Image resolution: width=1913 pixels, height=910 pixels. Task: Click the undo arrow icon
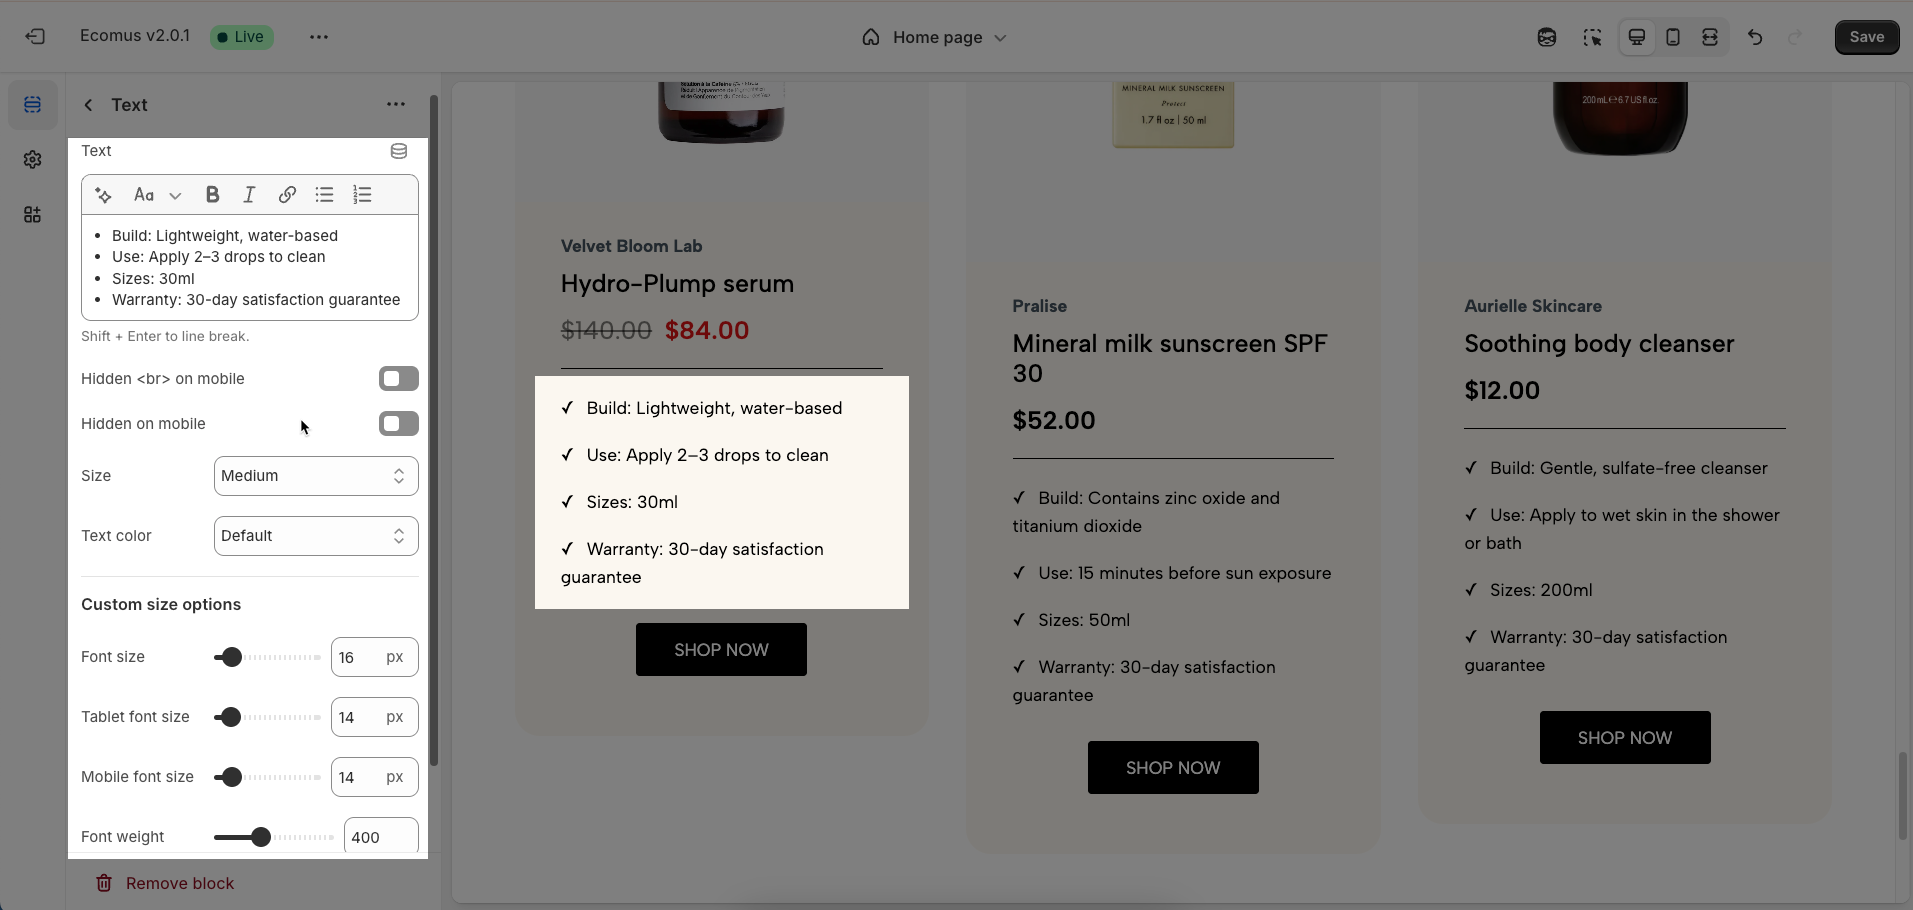1755,37
